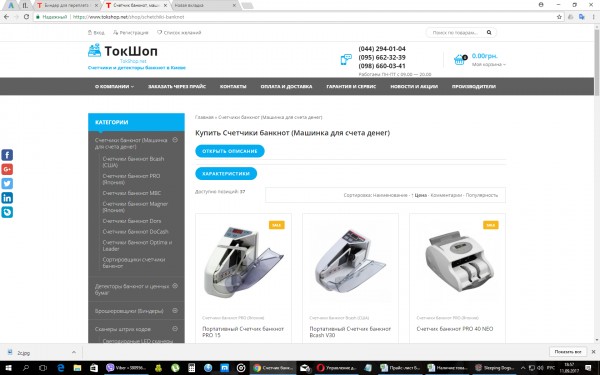This screenshot has height=375, width=600.
Task: Open О компании dropdown menu
Action: [x=114, y=86]
